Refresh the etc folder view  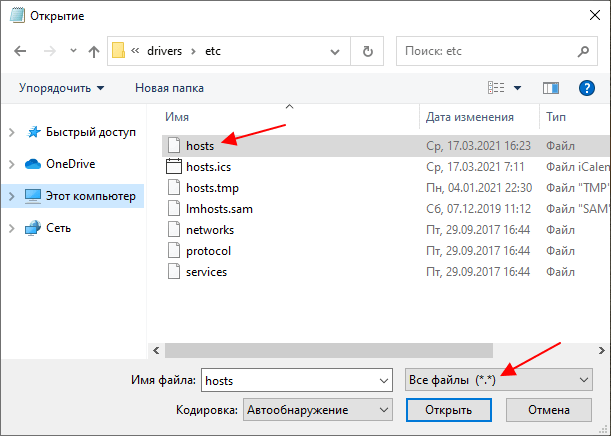point(367,51)
